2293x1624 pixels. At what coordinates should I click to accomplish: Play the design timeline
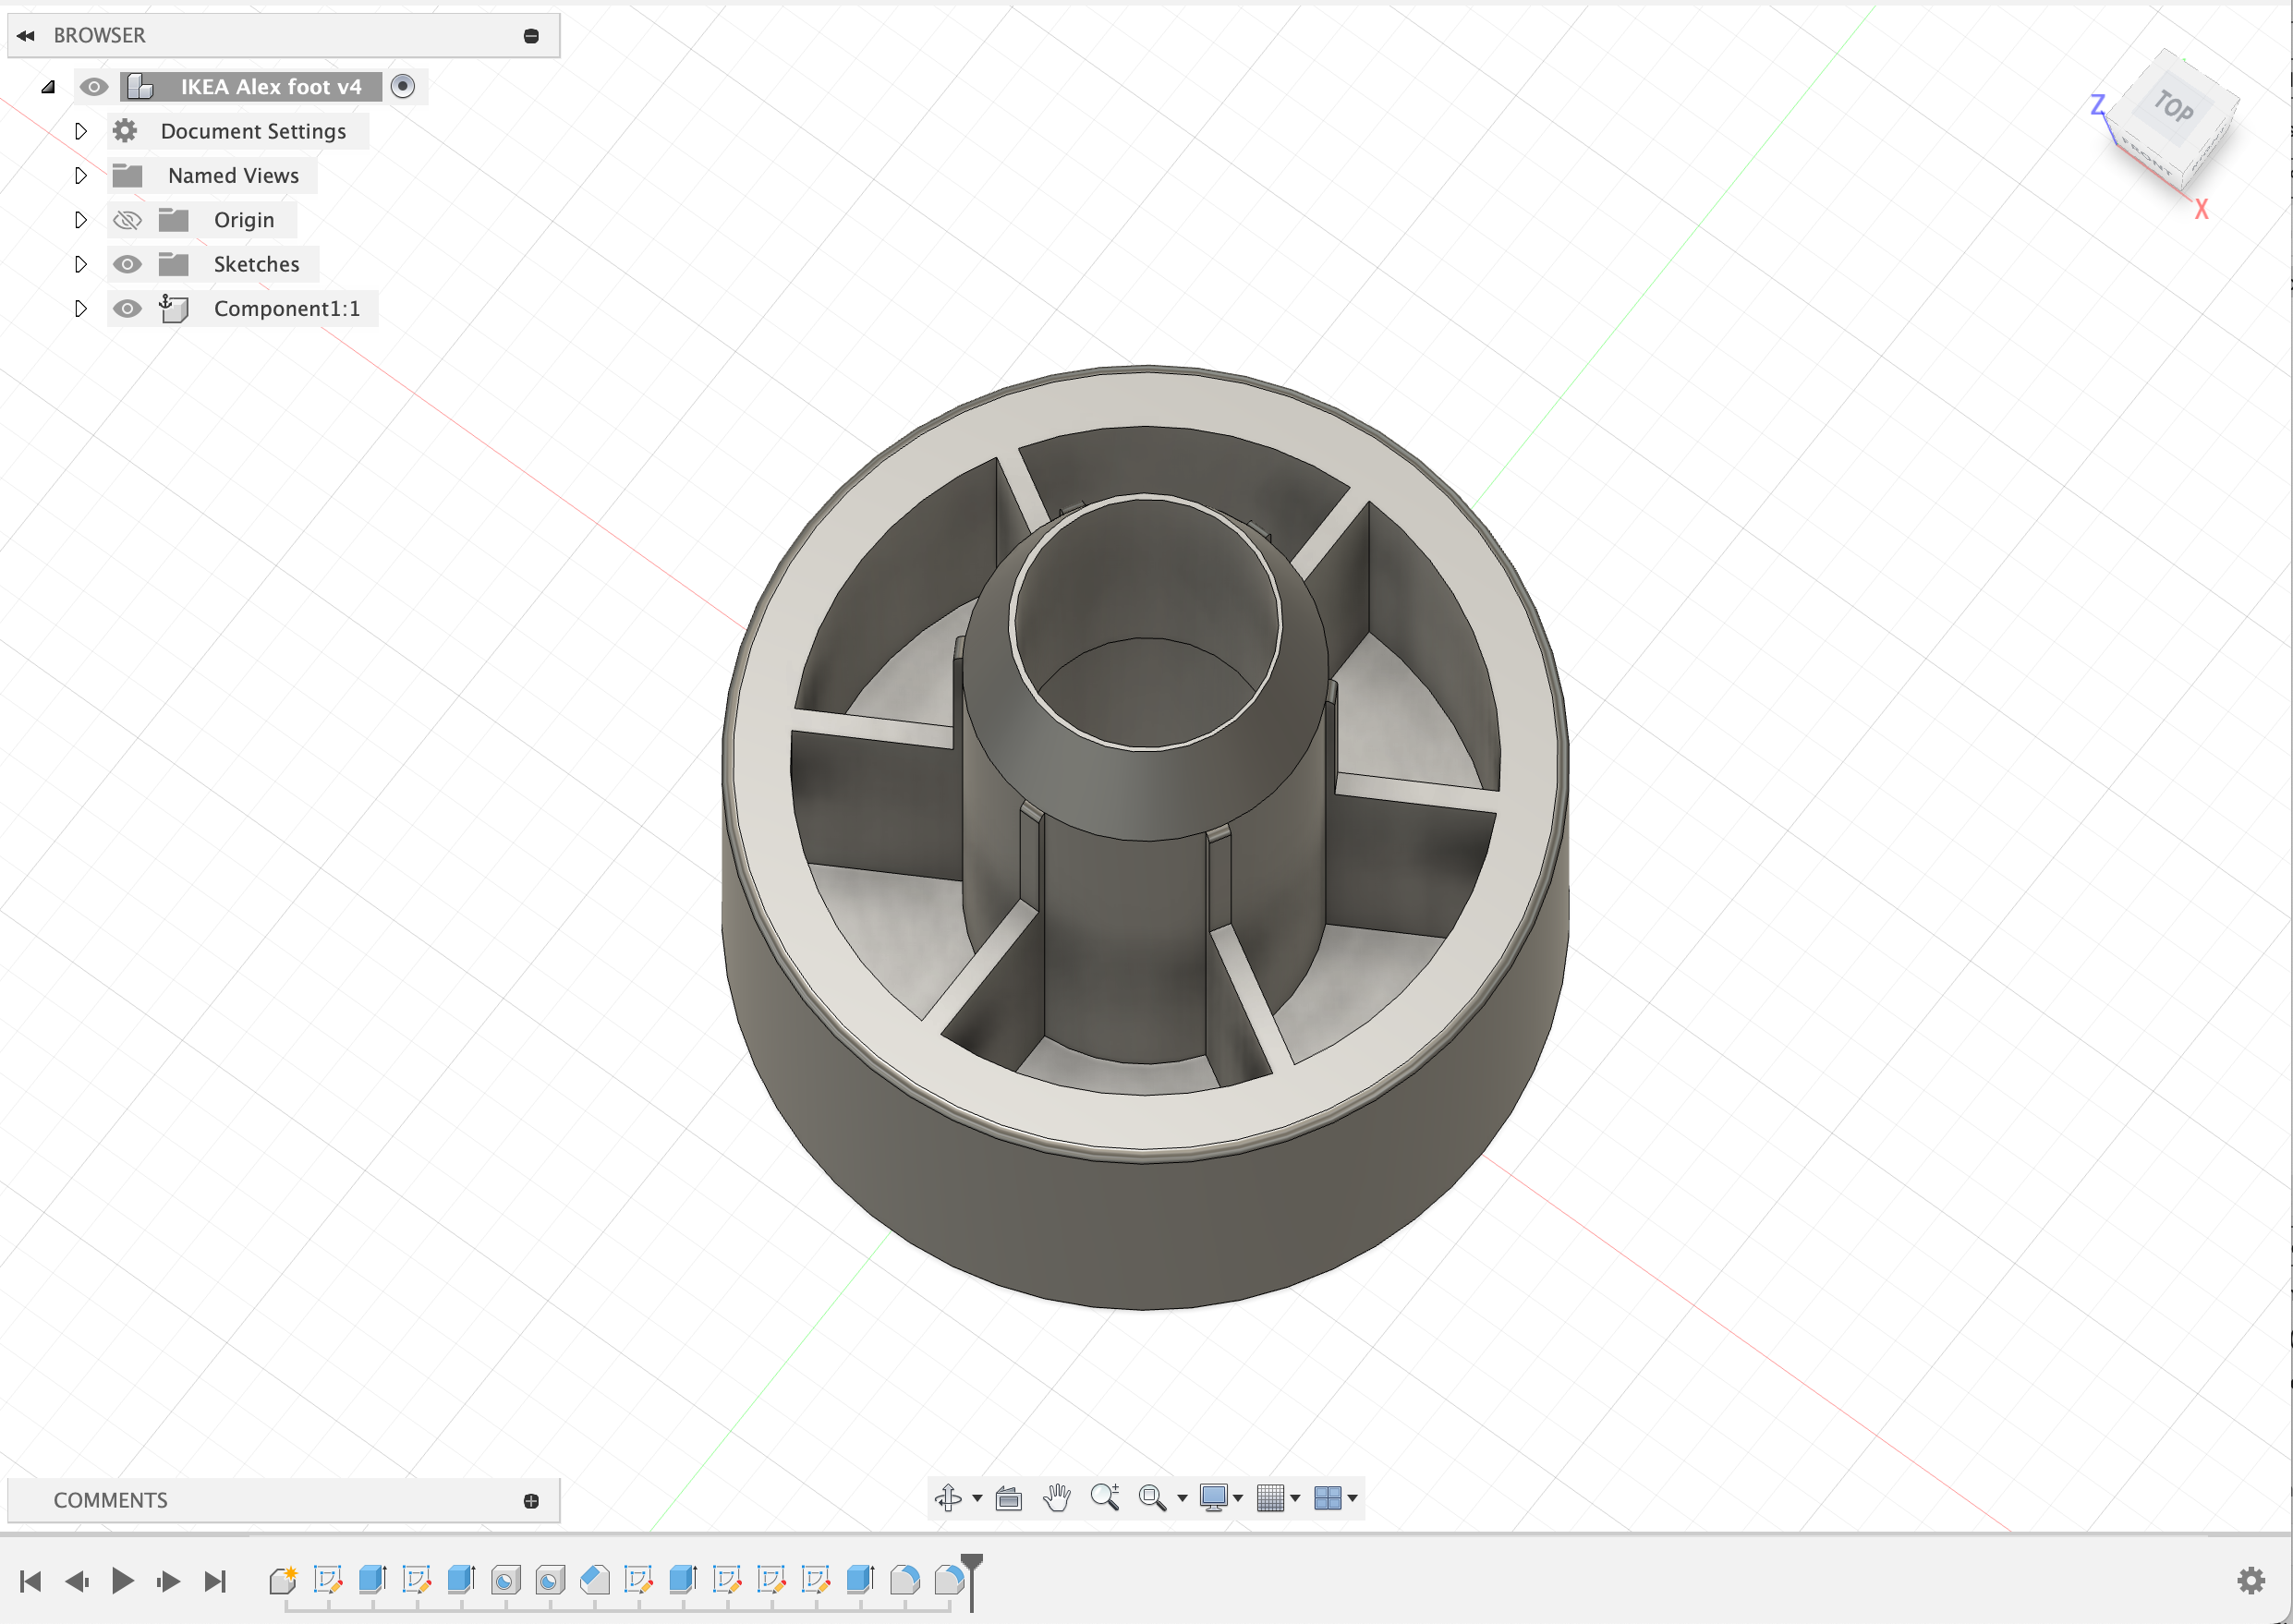(122, 1581)
